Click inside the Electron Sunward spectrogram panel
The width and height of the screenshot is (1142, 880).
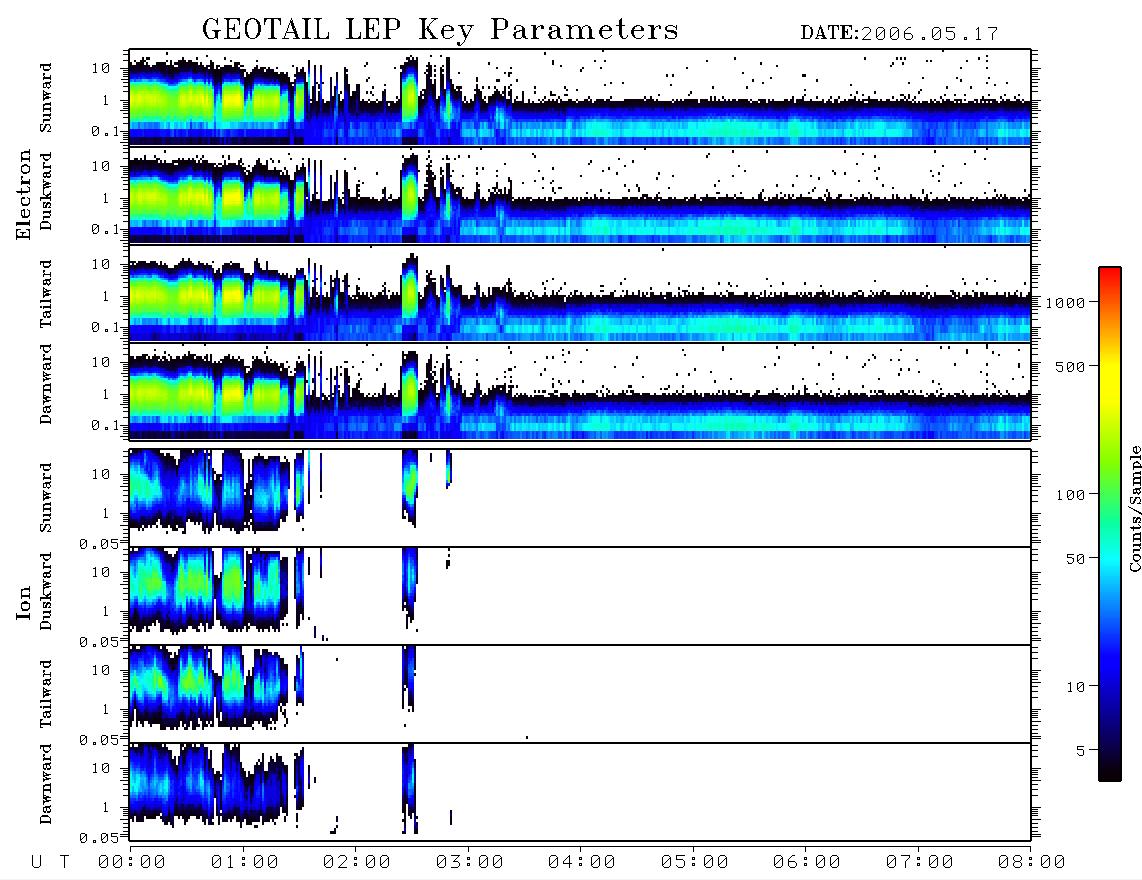(580, 97)
